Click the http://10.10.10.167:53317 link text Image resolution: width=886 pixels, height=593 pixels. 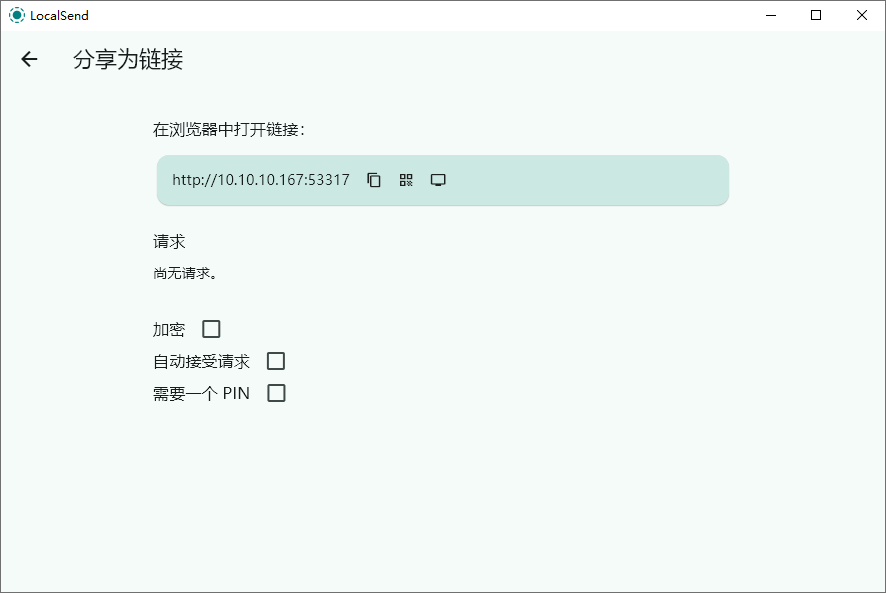point(261,180)
